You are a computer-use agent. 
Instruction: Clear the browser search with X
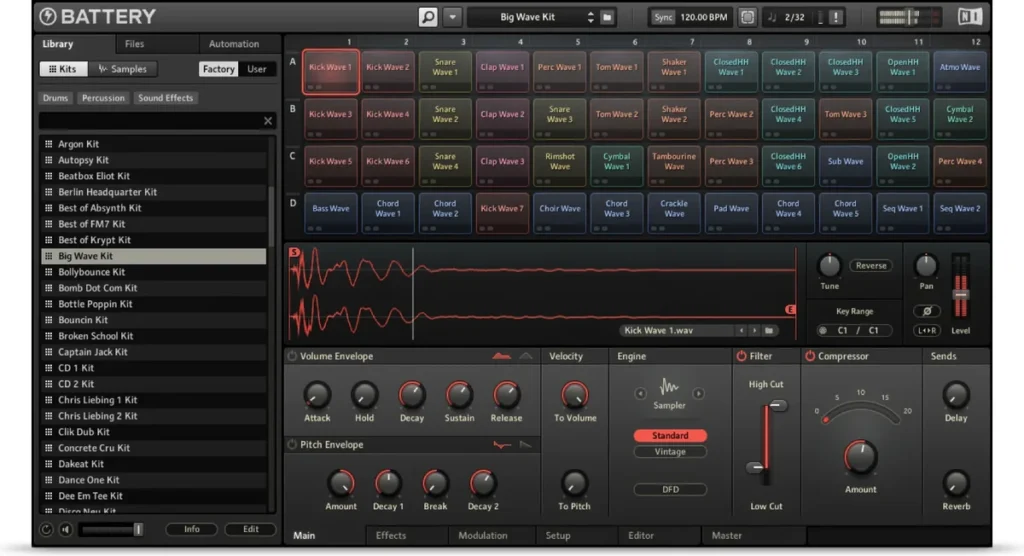pyautogui.click(x=268, y=121)
